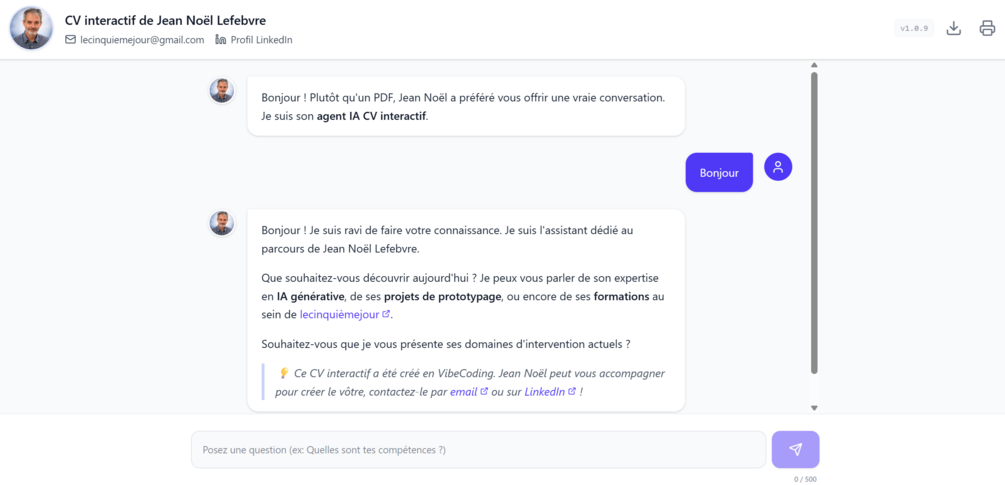Click the envelope icon next to the email address

pos(71,40)
